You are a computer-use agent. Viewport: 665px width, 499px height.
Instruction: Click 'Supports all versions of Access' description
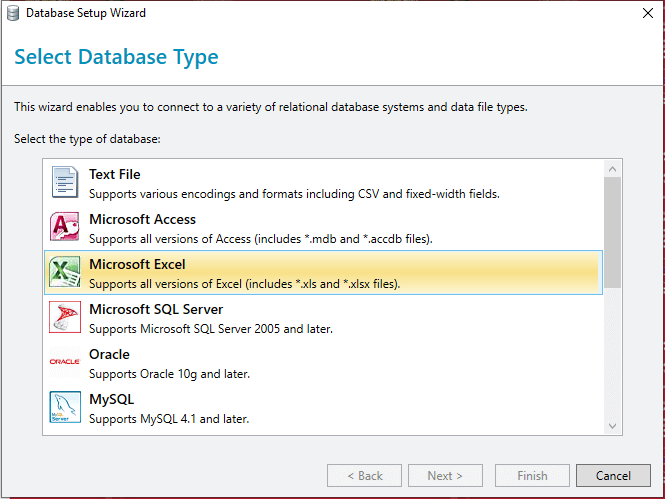pos(261,239)
